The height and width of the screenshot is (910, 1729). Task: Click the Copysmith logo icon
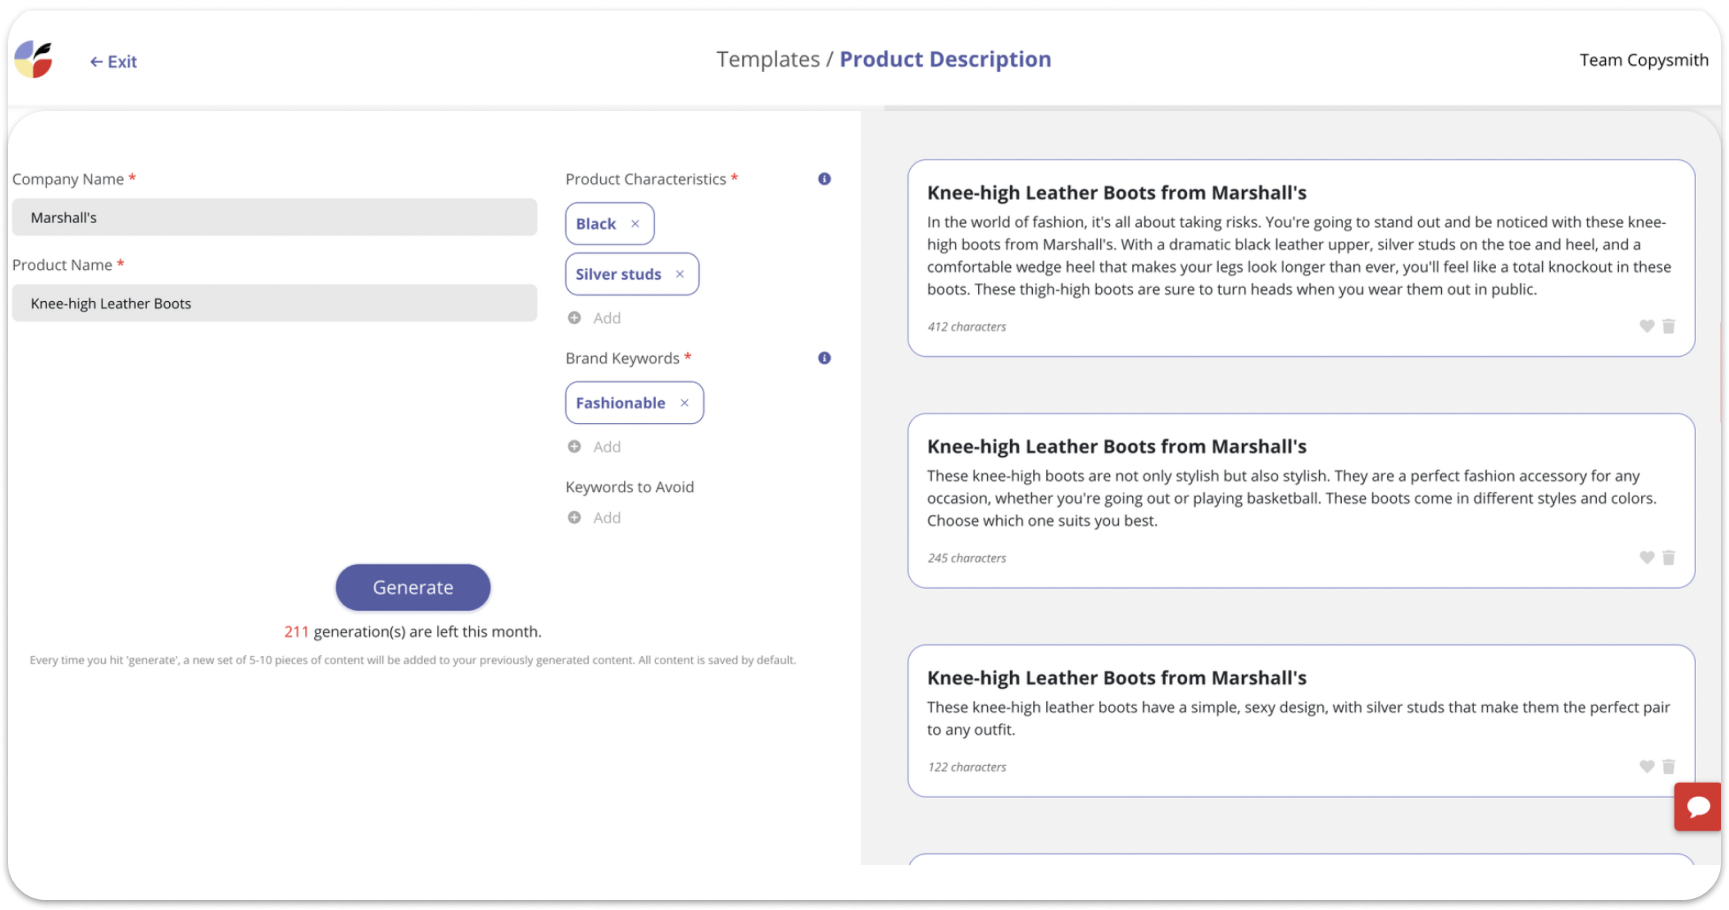pos(33,60)
